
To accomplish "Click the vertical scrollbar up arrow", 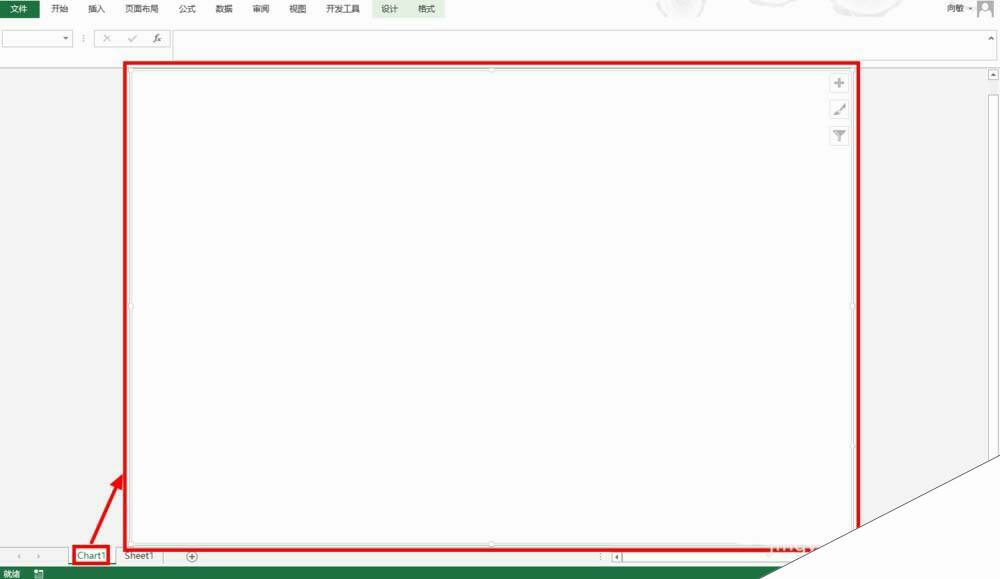I will (992, 73).
